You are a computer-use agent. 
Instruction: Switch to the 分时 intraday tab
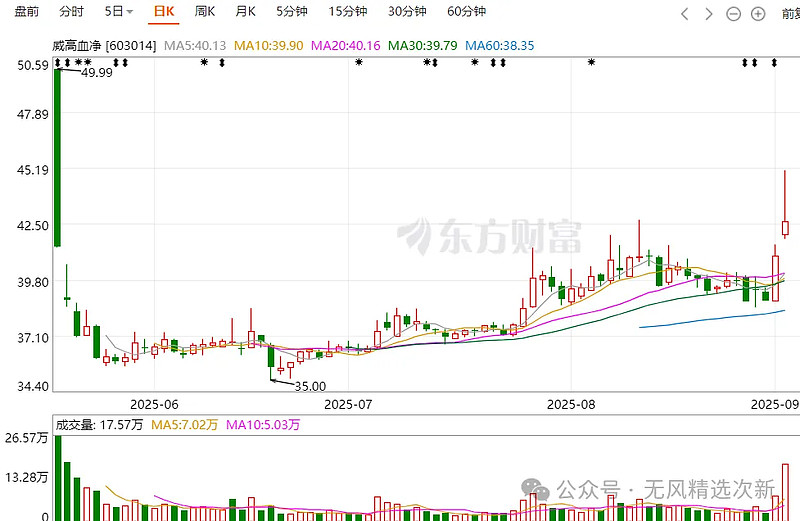click(x=72, y=12)
